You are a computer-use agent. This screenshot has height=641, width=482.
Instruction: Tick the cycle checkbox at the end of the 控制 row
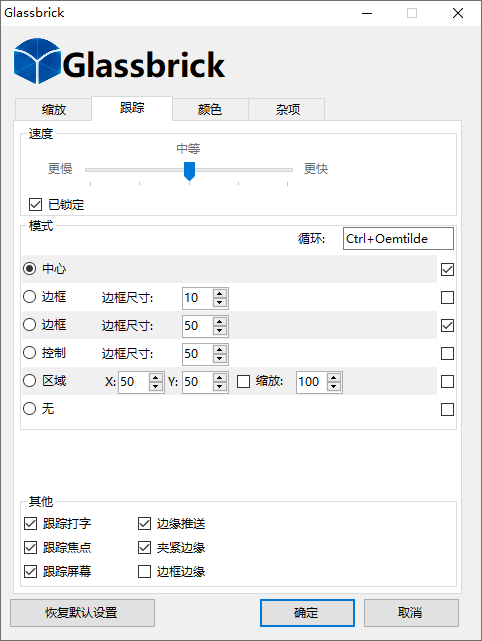click(x=447, y=353)
